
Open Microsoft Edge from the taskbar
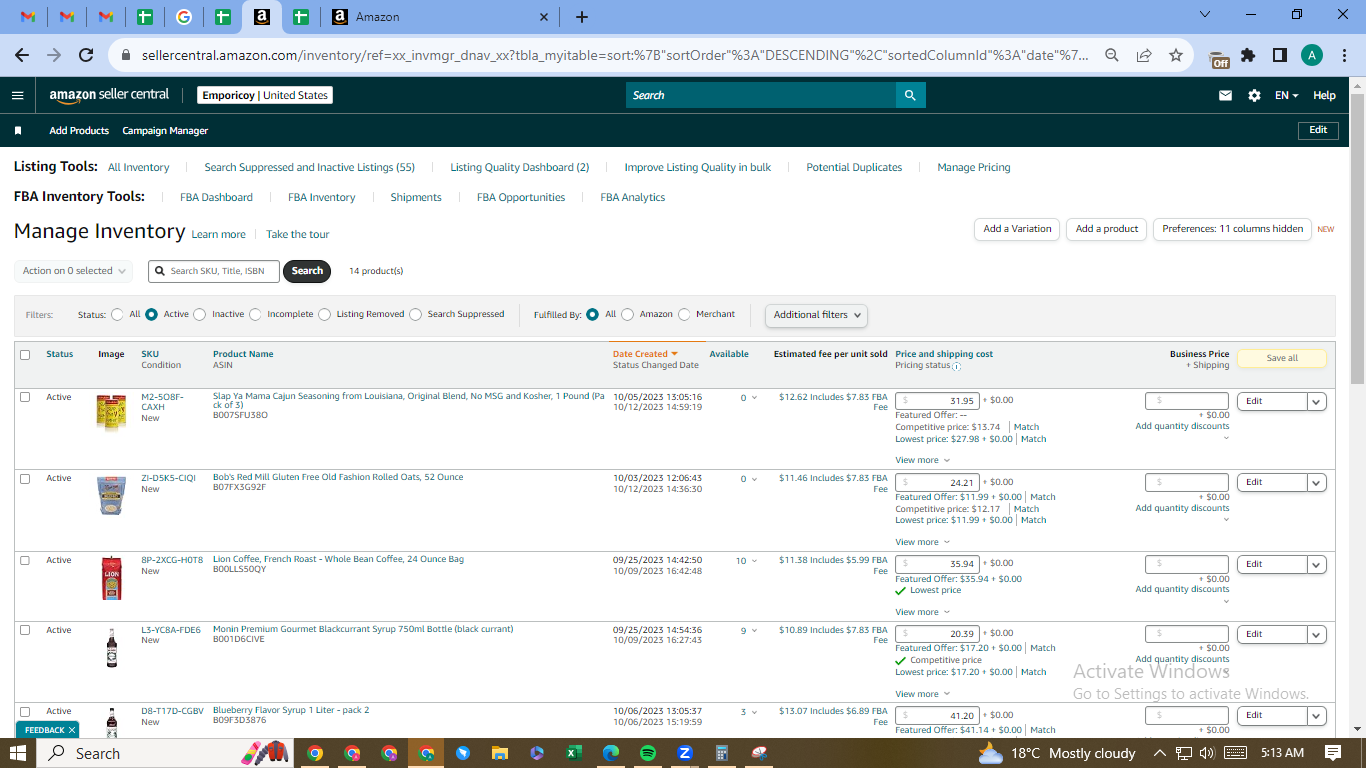coord(611,753)
